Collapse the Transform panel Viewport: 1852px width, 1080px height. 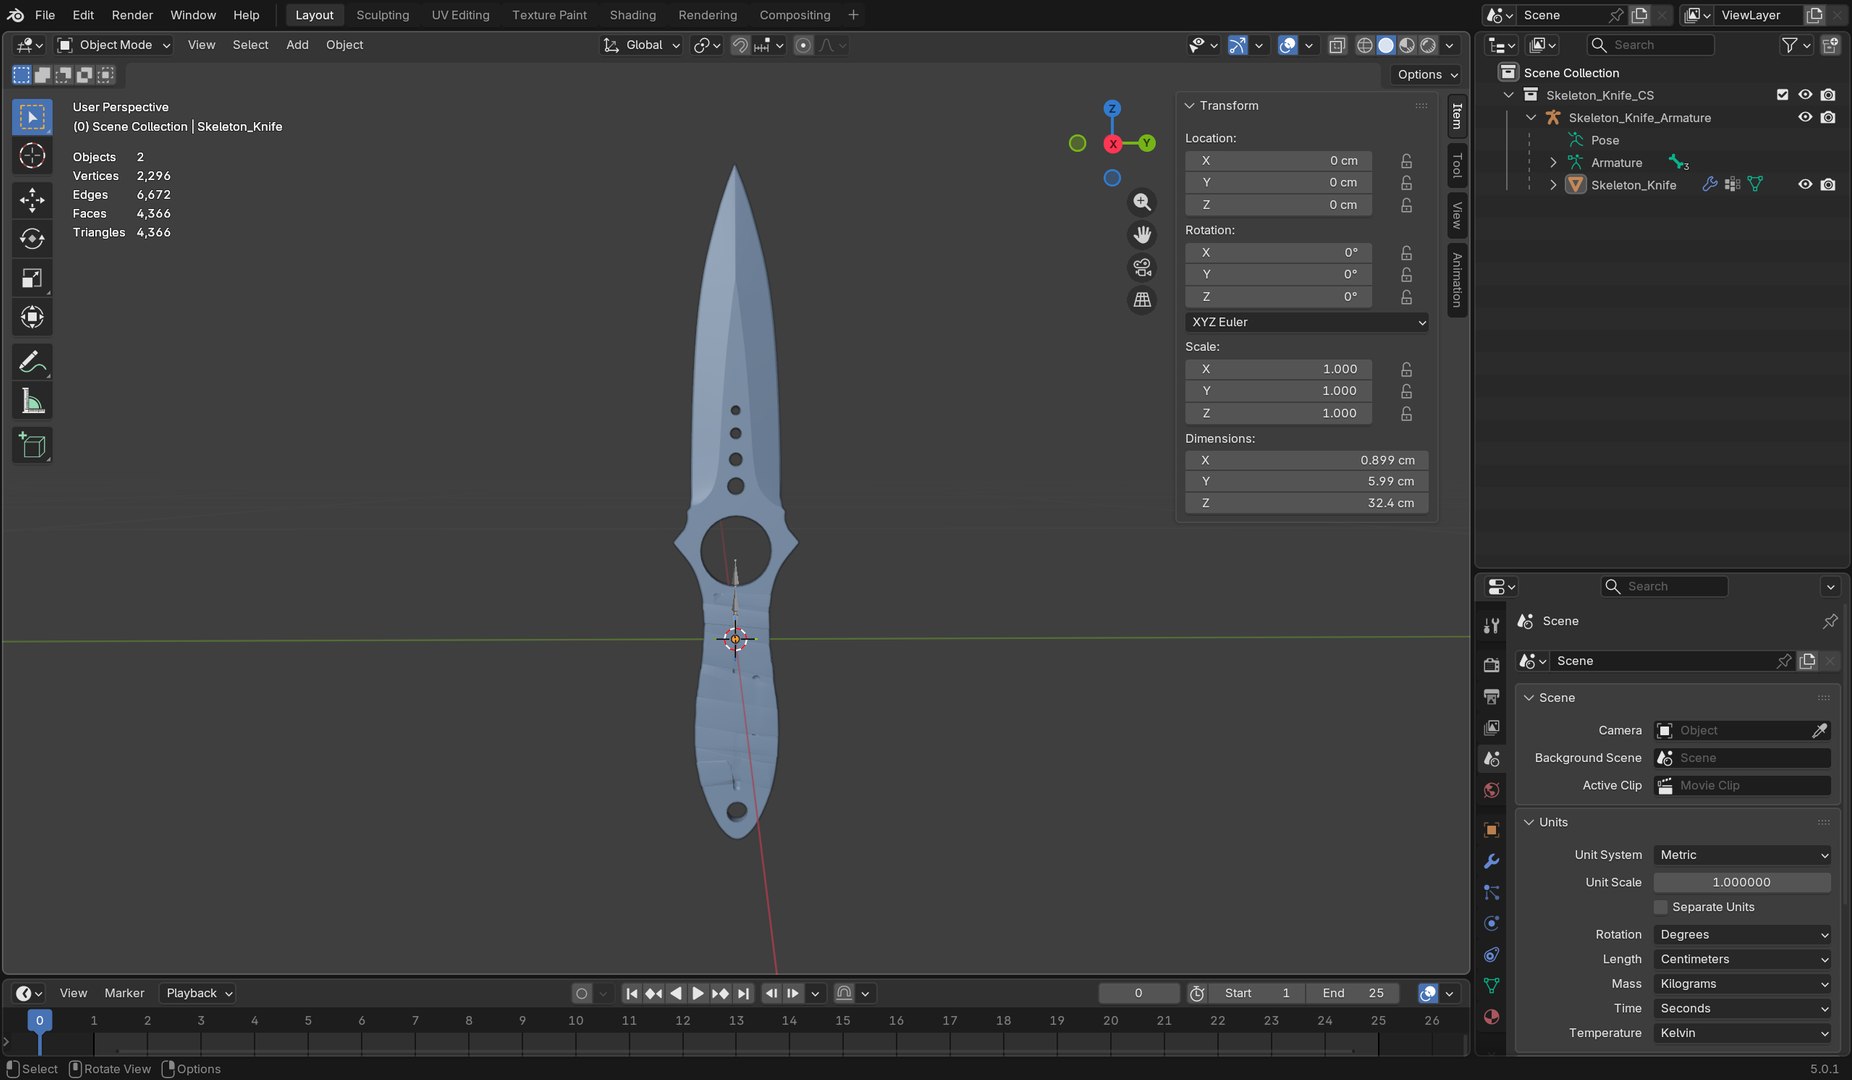(1190, 106)
